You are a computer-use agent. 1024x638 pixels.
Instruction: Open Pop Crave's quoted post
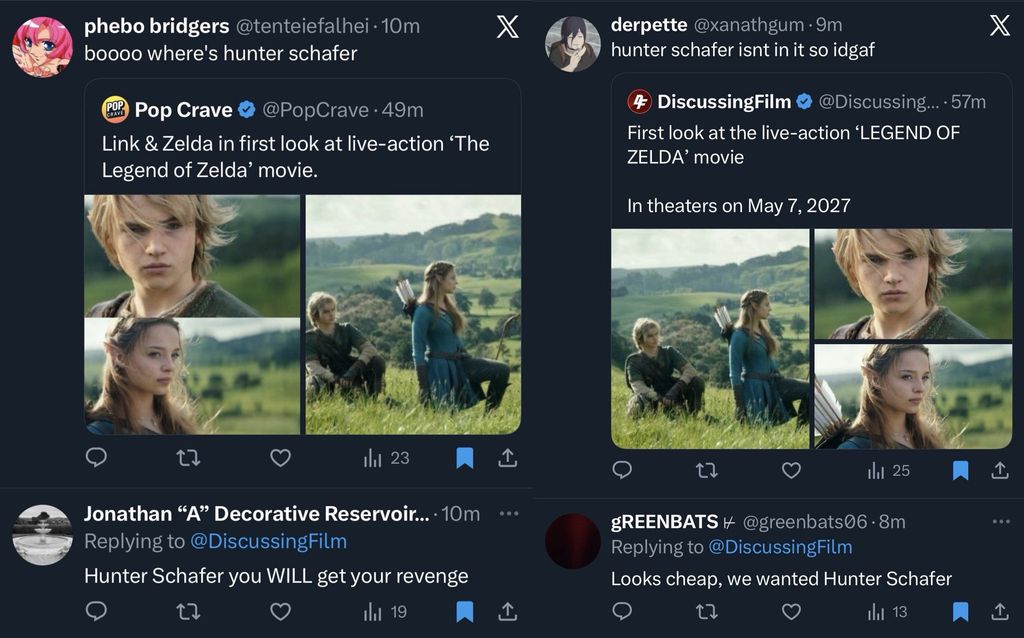click(300, 144)
